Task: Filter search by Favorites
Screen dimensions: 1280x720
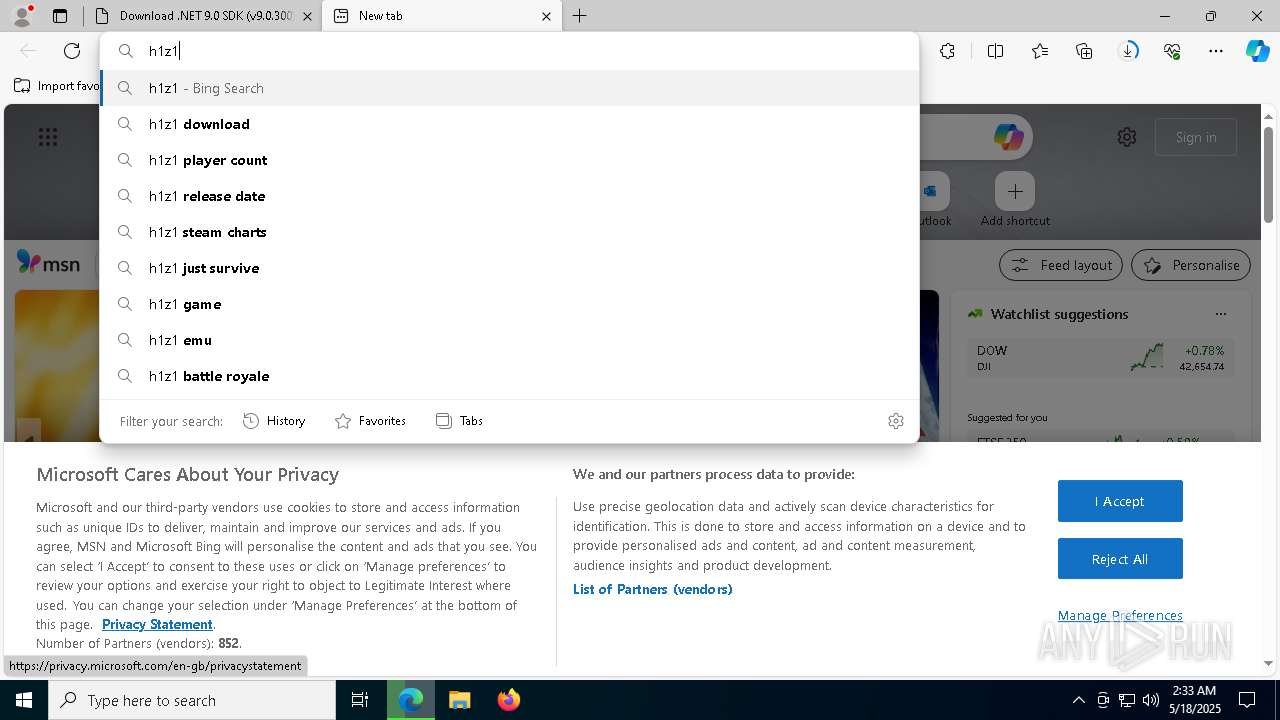Action: [370, 421]
